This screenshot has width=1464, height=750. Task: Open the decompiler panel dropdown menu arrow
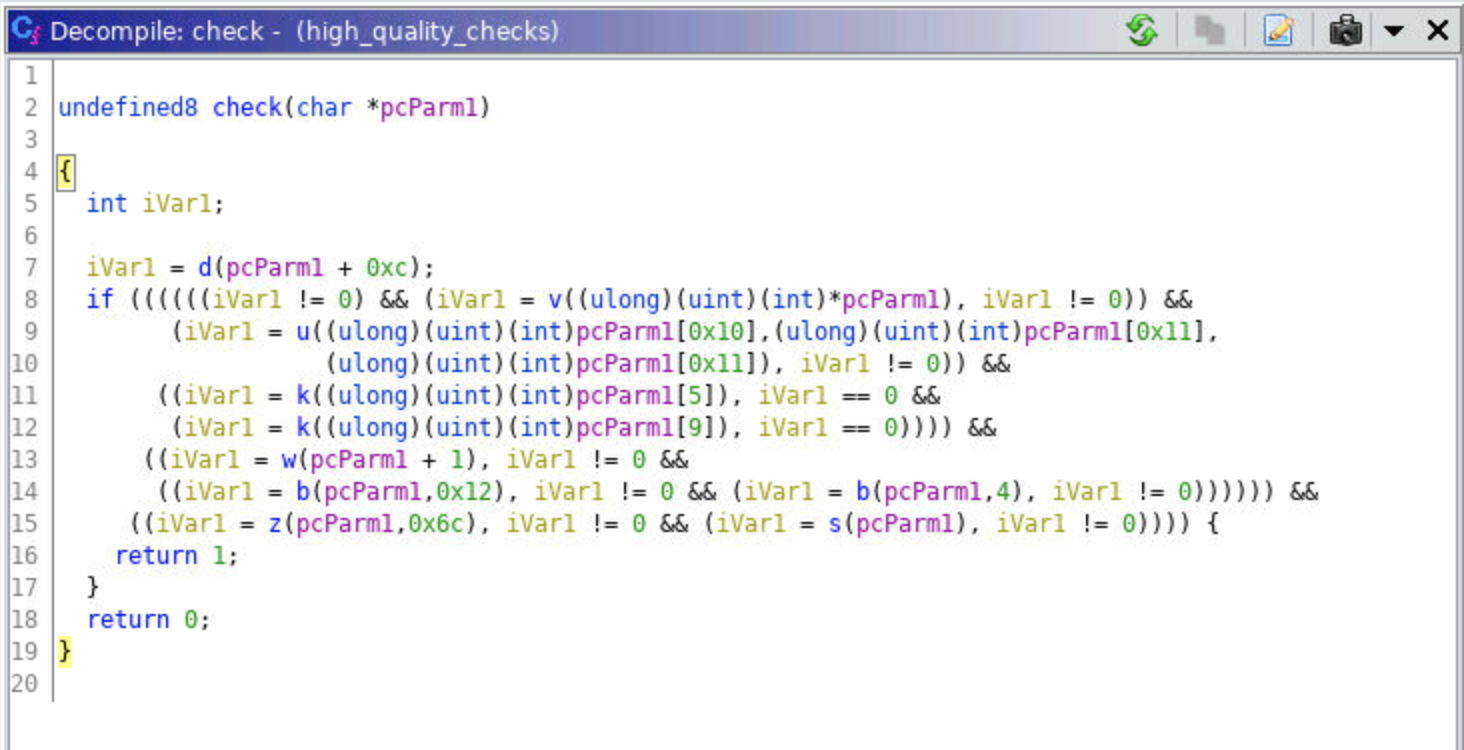pyautogui.click(x=1394, y=31)
